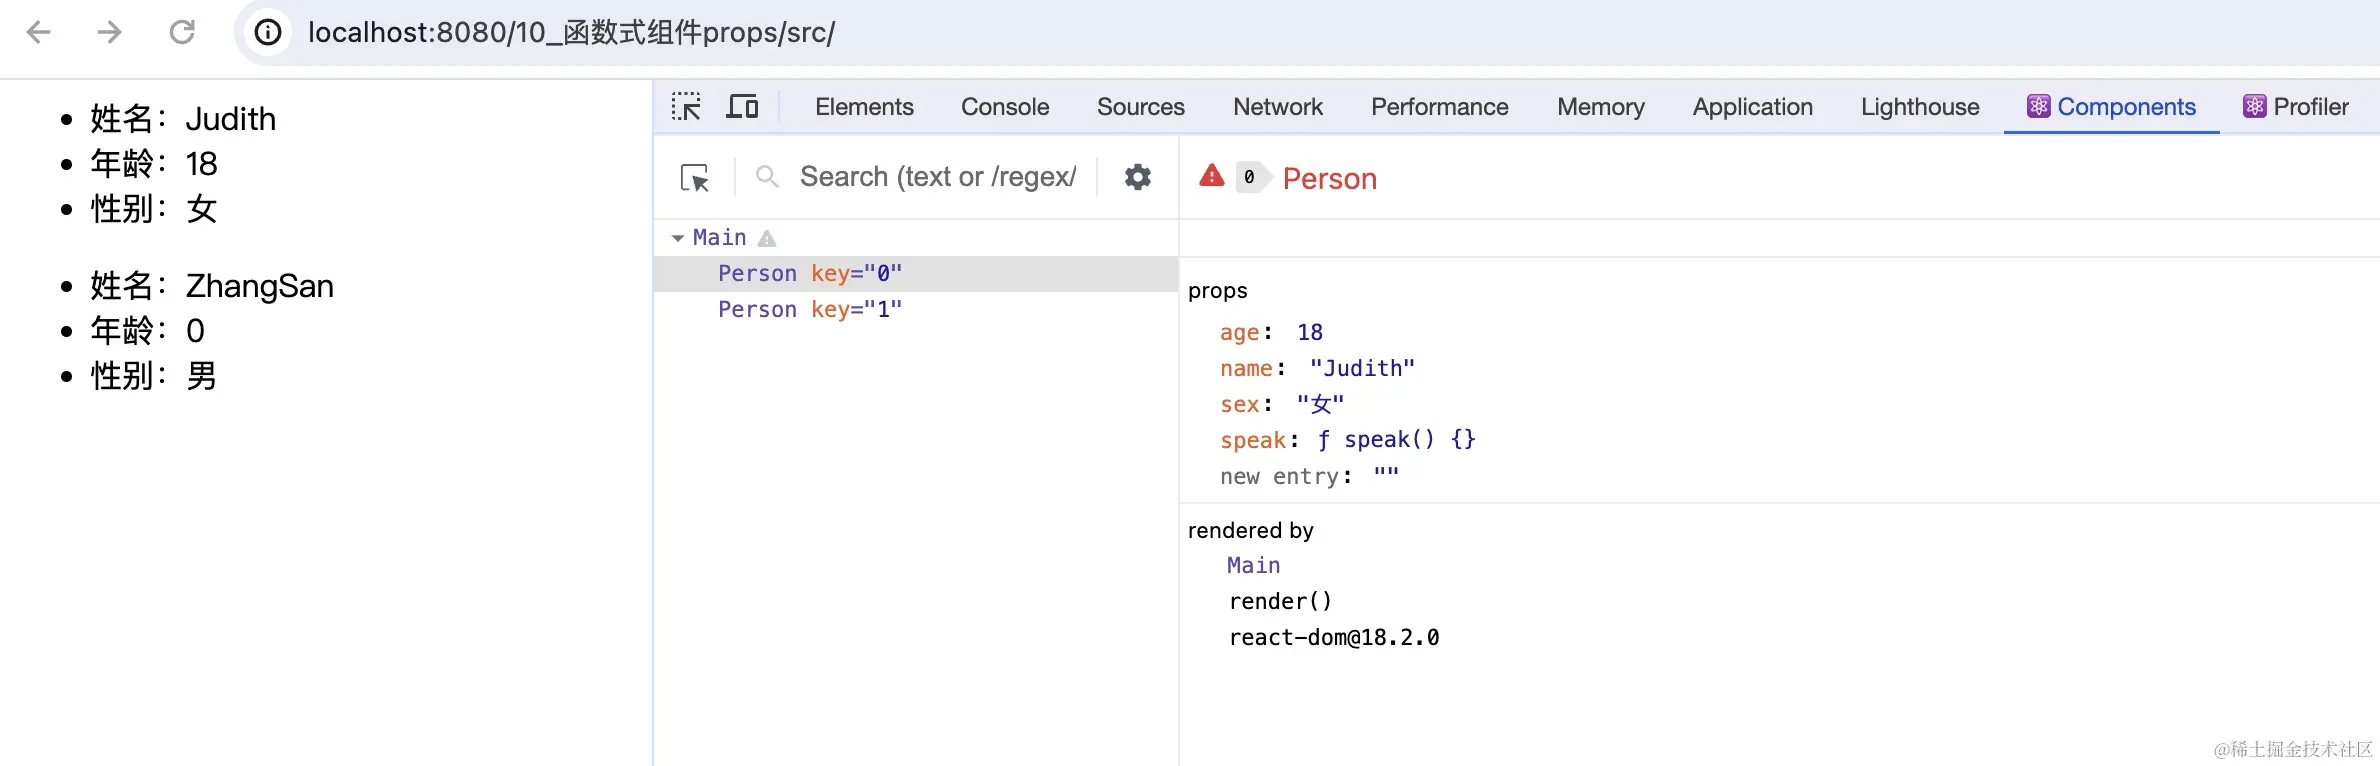Viewport: 2380px width, 766px height.
Task: Click the site information icon
Action: coord(267,33)
